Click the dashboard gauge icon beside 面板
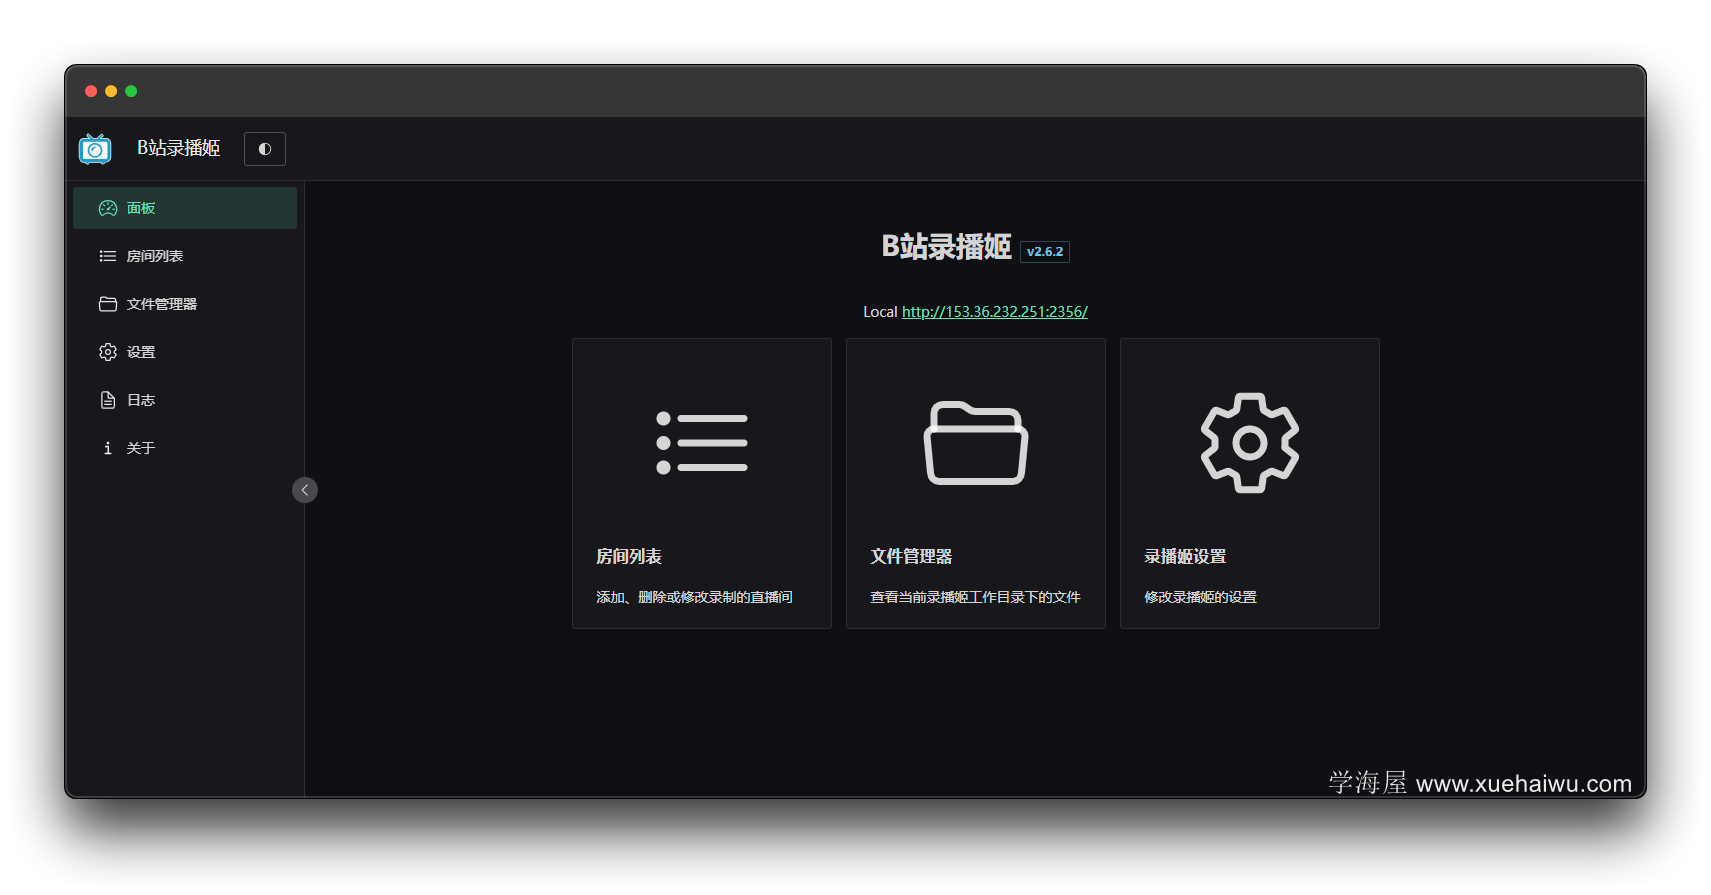This screenshot has height=895, width=1711. 108,208
